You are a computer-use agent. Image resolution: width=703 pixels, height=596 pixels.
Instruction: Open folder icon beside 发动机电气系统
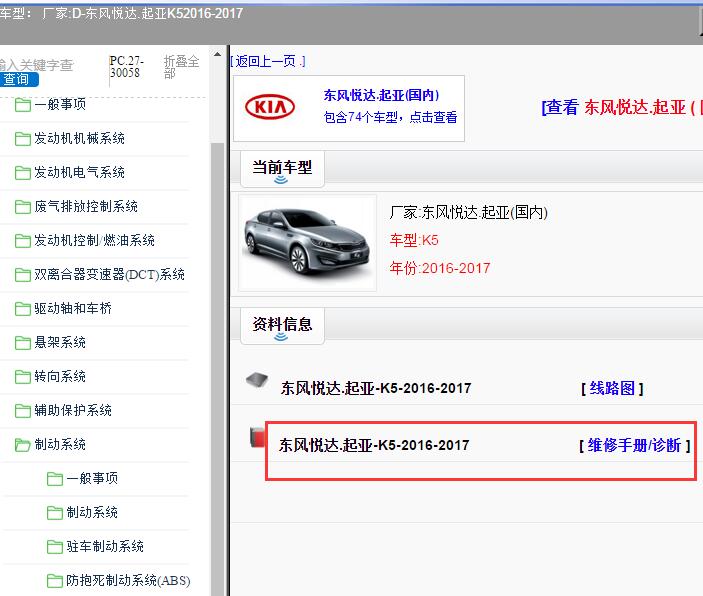tap(22, 173)
